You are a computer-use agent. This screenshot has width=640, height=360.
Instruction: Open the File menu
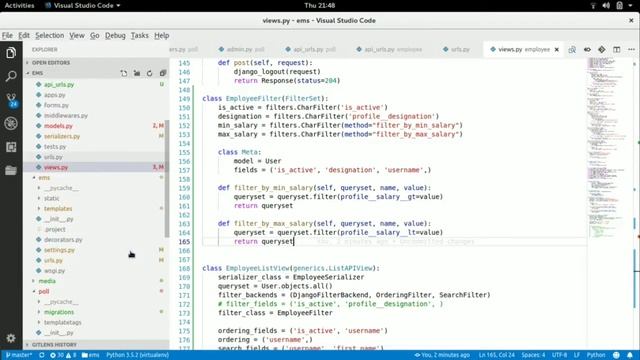tap(7, 36)
